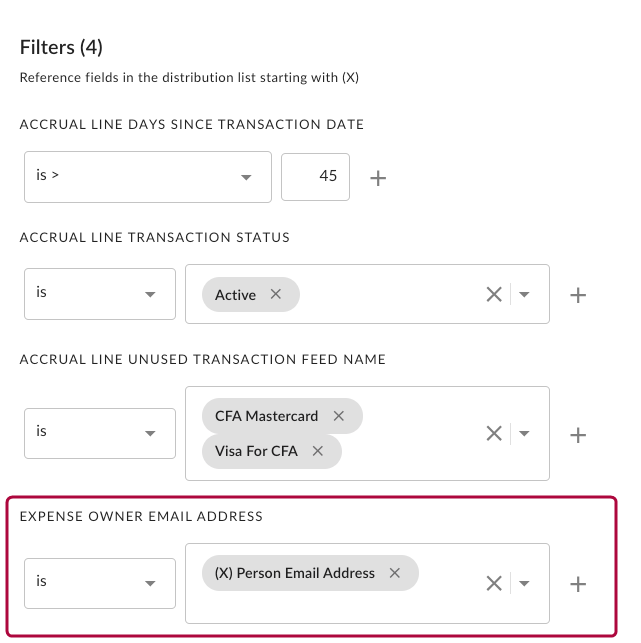
Task: Remove the Visa For CFA chip
Action: tap(318, 451)
